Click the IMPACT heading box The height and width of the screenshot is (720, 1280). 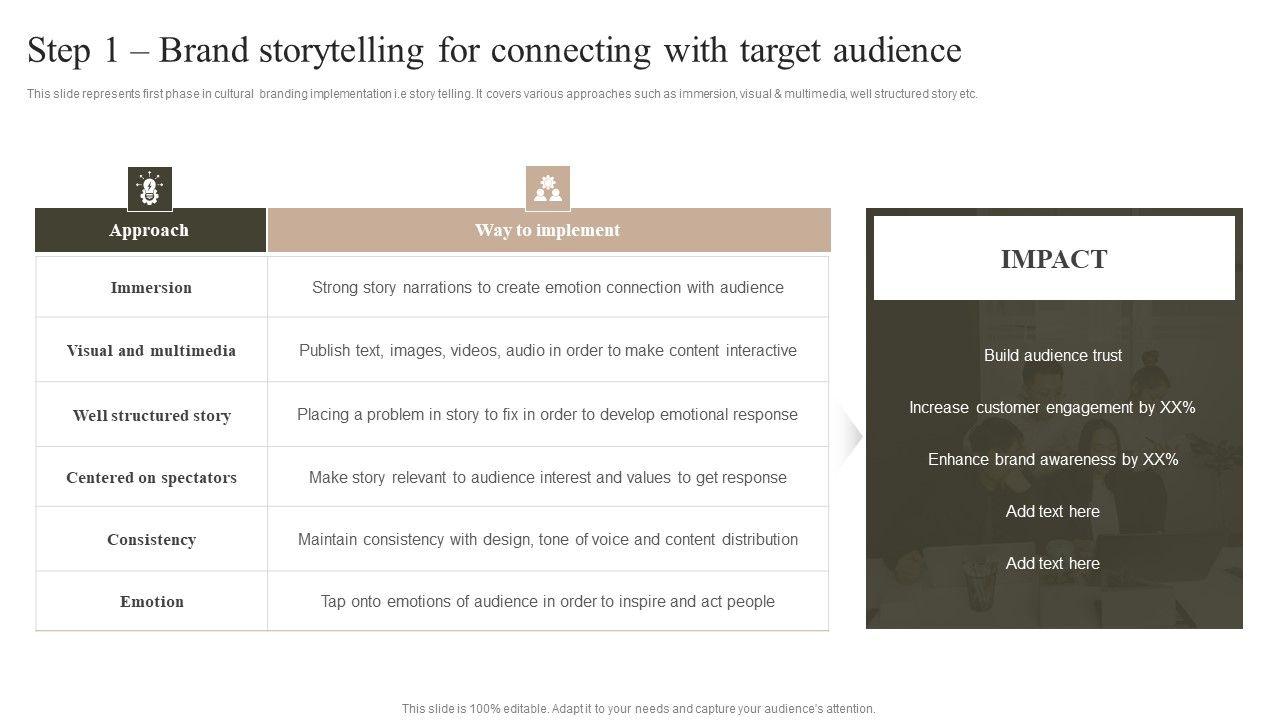(x=1054, y=258)
